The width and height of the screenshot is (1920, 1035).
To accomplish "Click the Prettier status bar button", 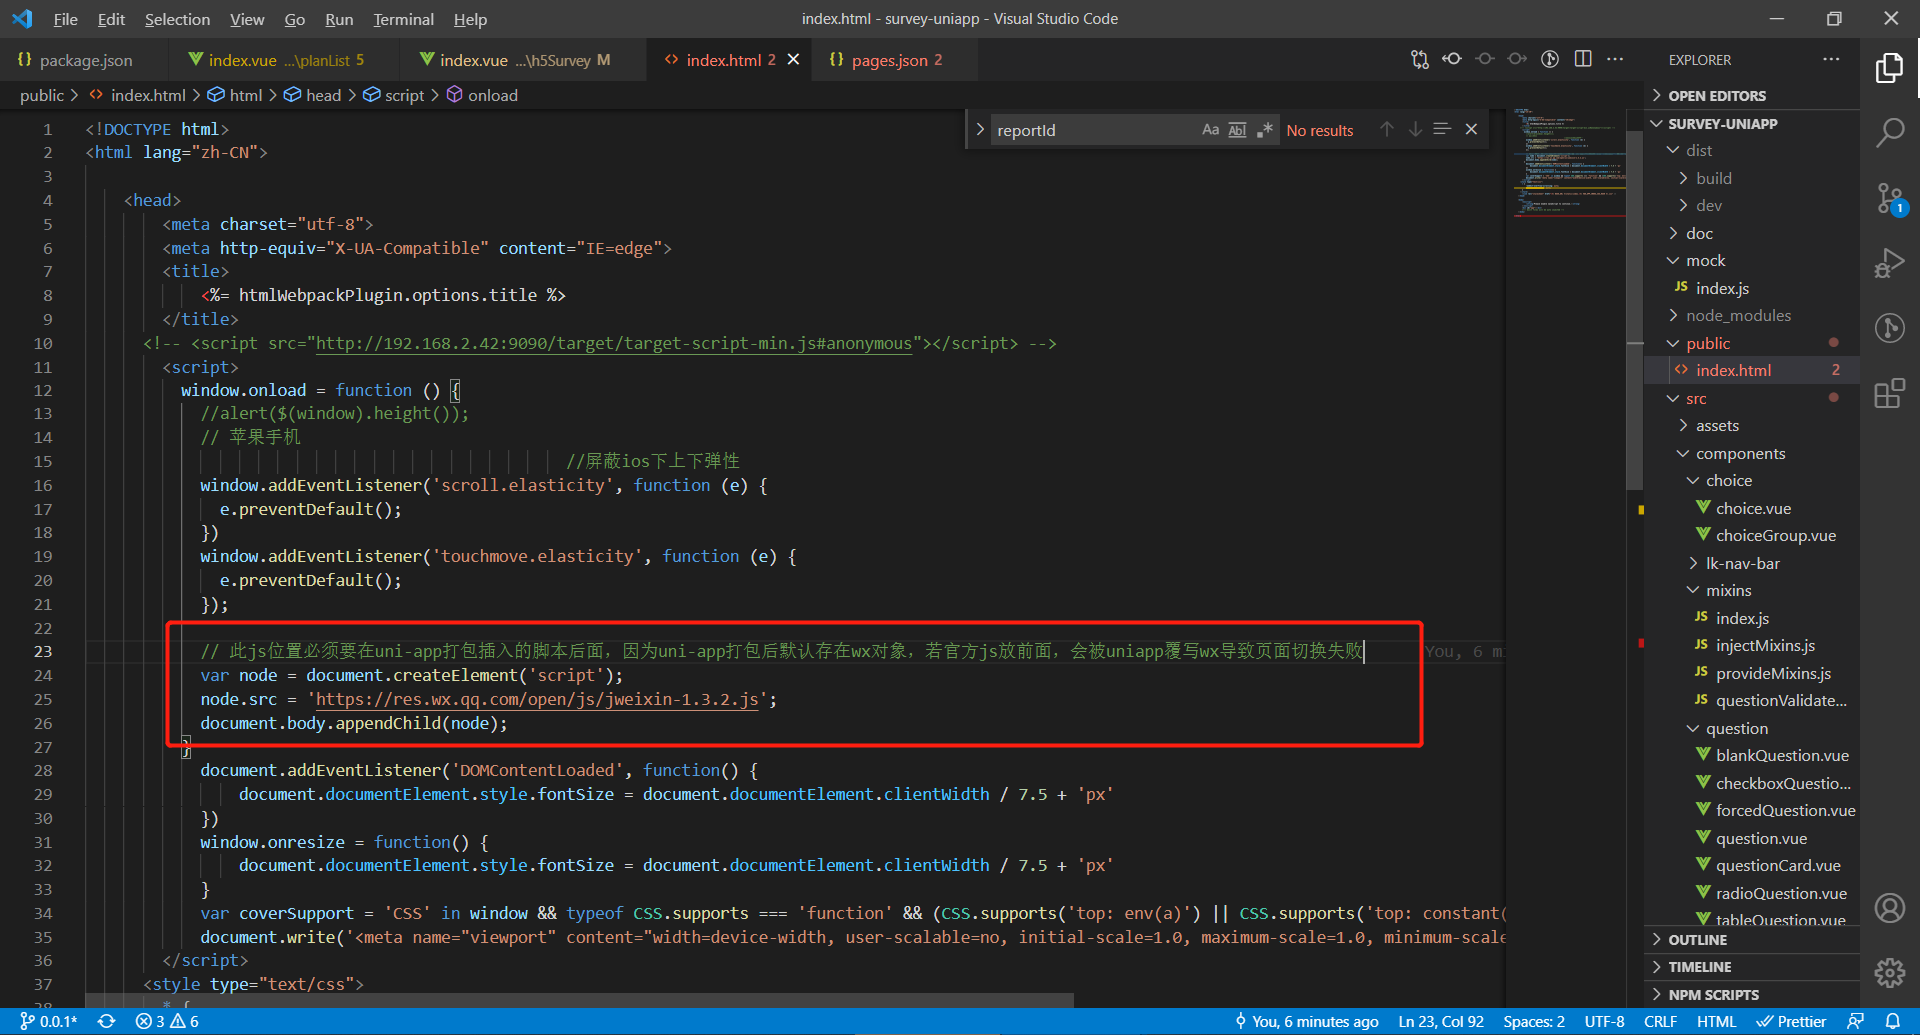I will click(1792, 1021).
